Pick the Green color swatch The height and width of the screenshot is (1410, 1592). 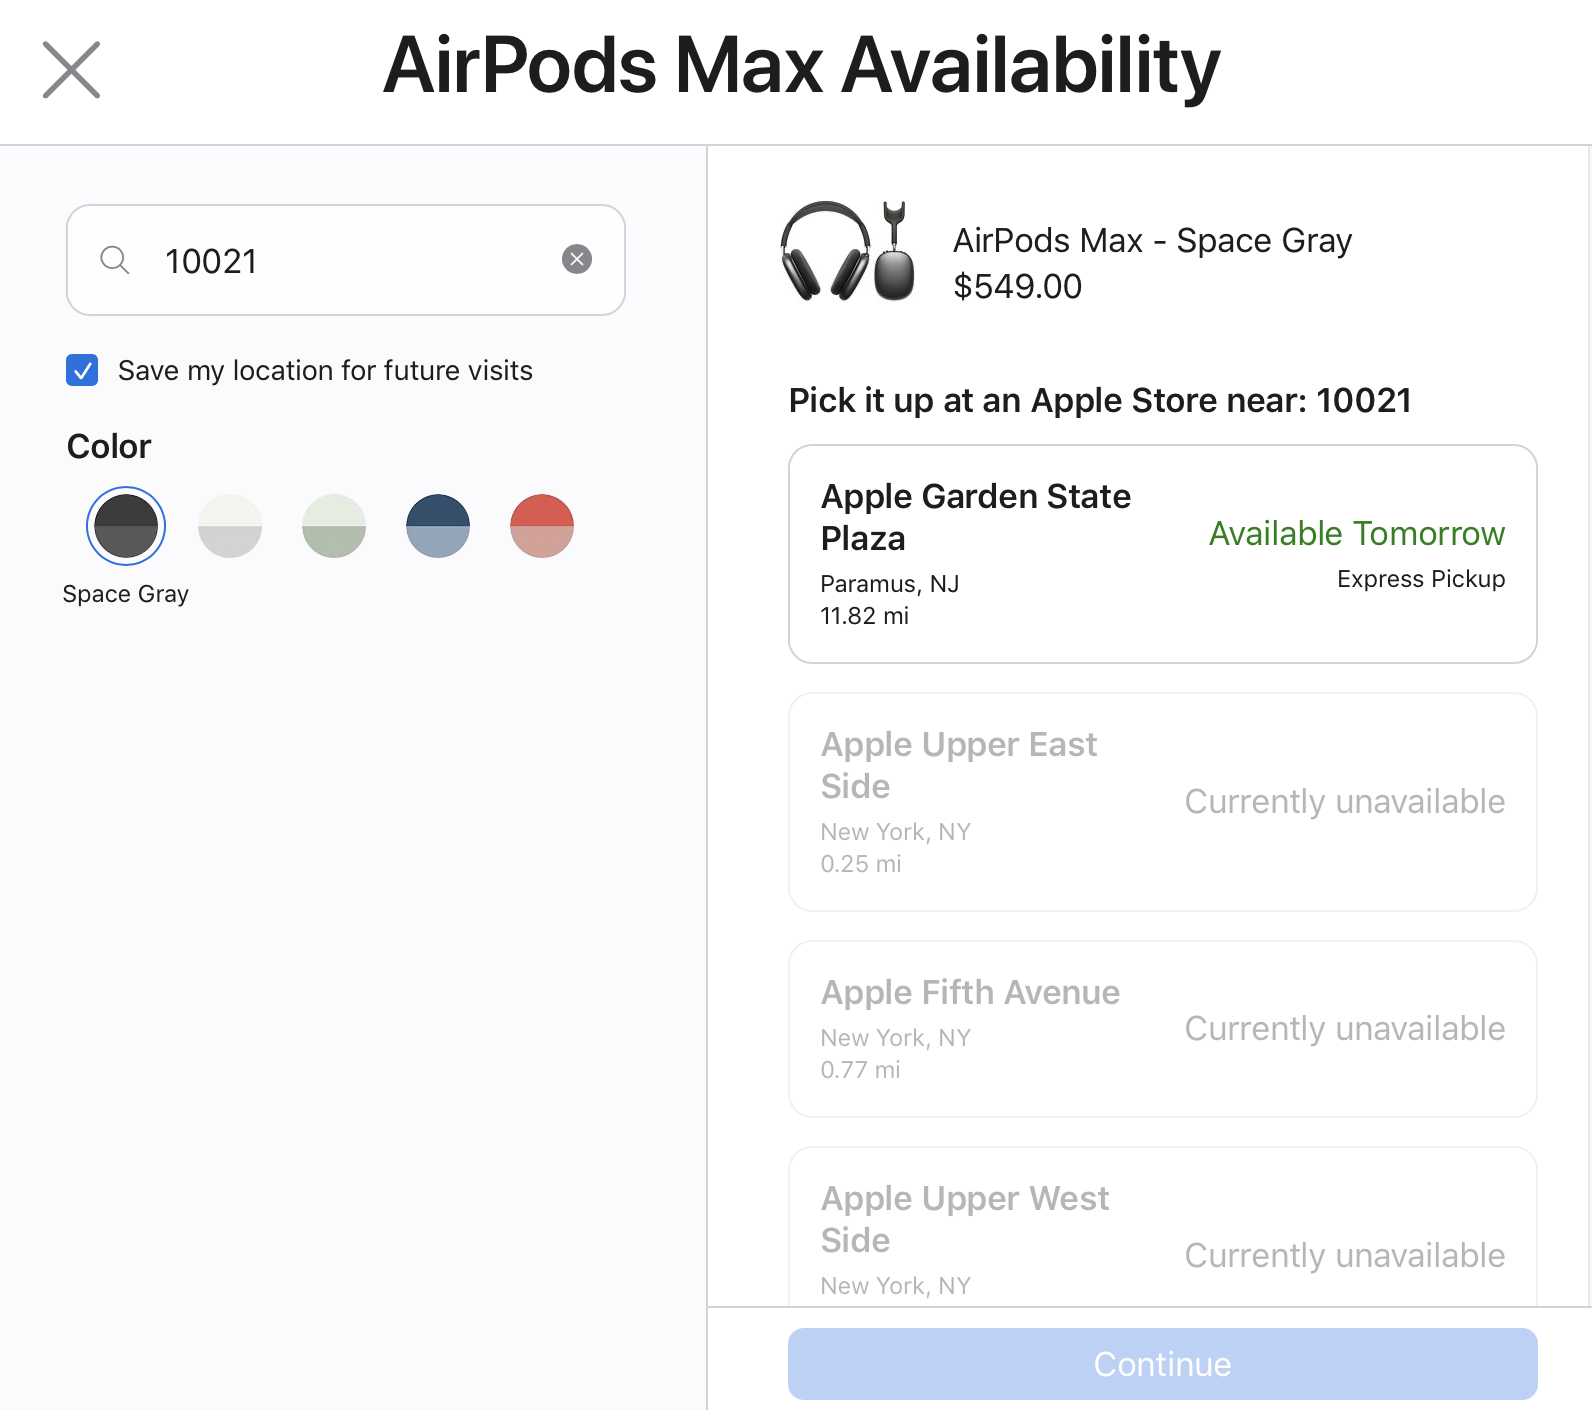tap(334, 526)
